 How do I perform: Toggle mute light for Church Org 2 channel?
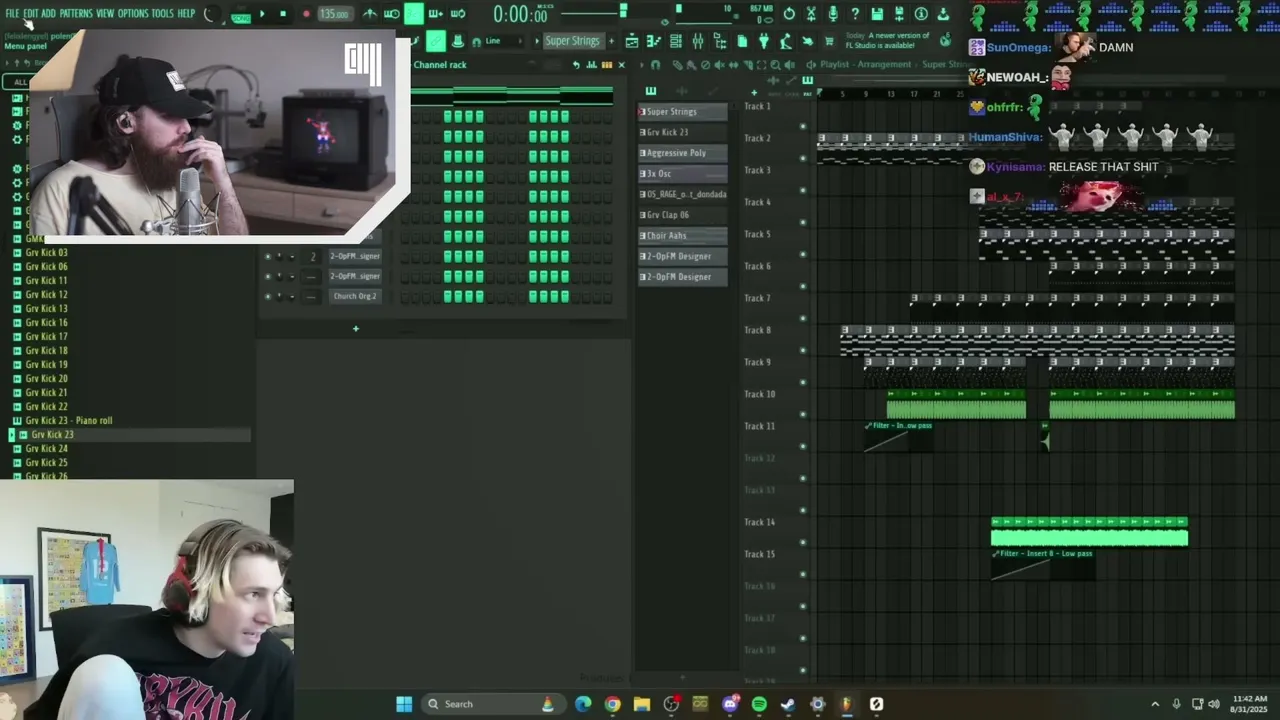267,296
